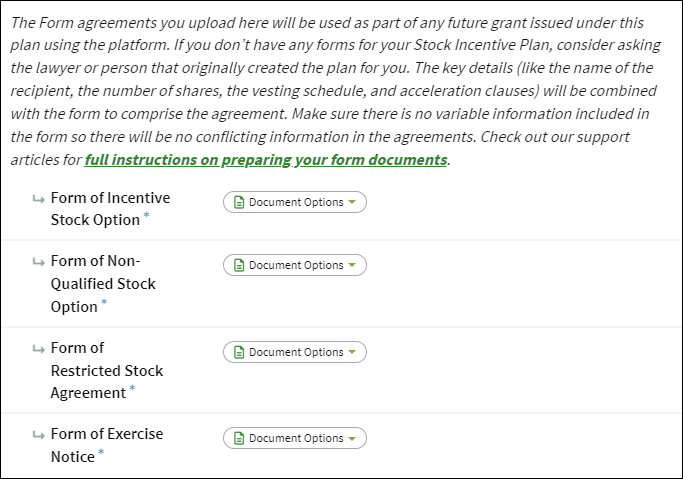Click required asterisk next to Exercise Notice

coord(101,452)
